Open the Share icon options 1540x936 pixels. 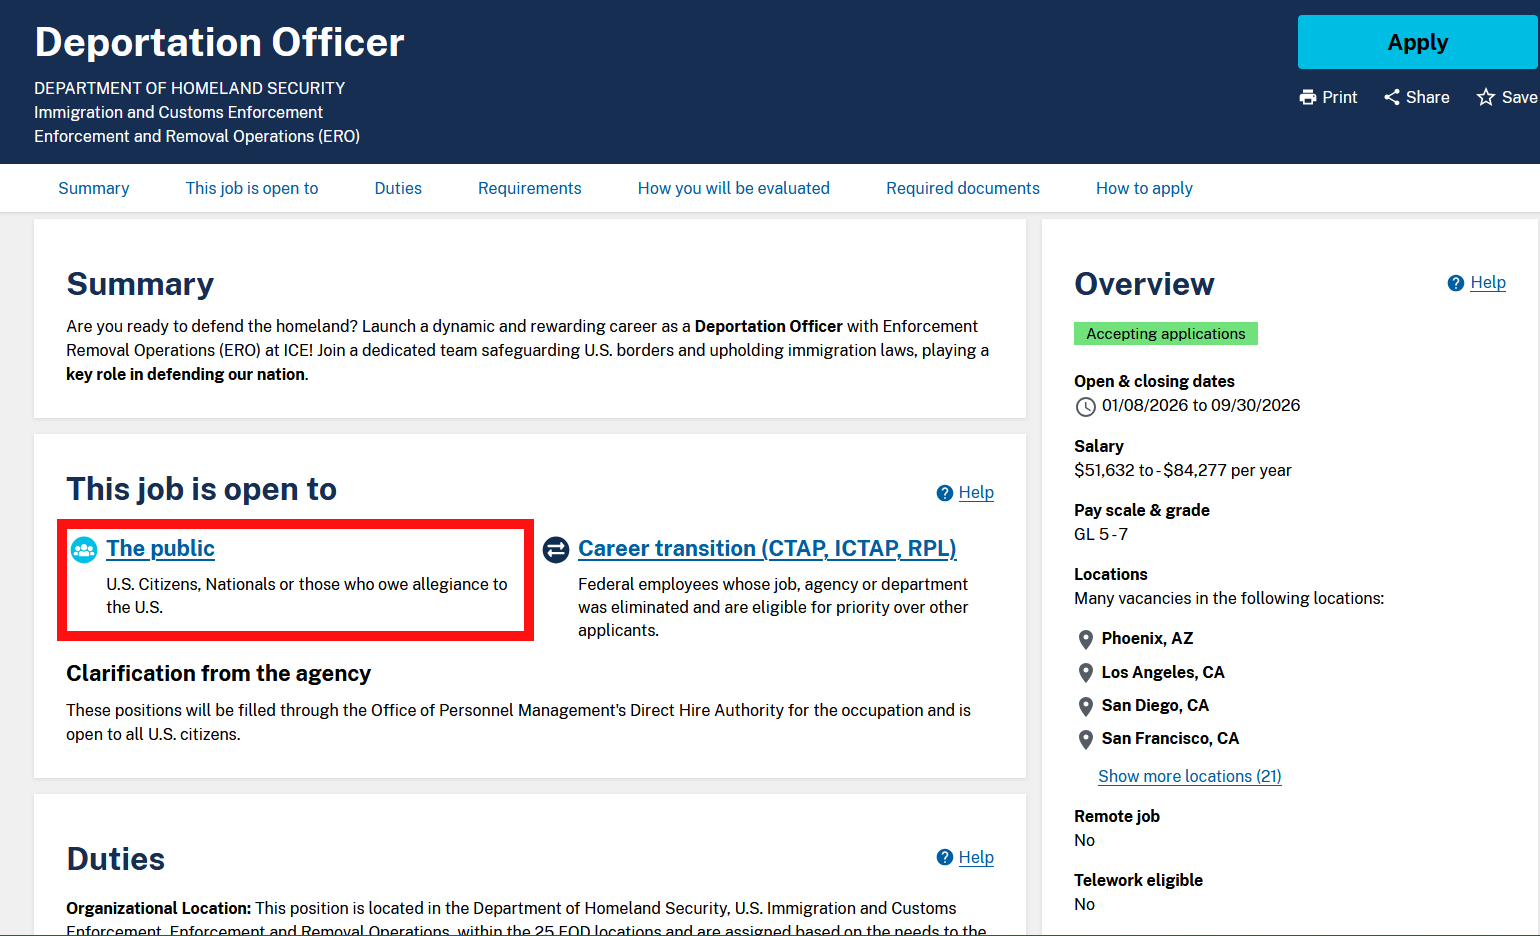1392,97
